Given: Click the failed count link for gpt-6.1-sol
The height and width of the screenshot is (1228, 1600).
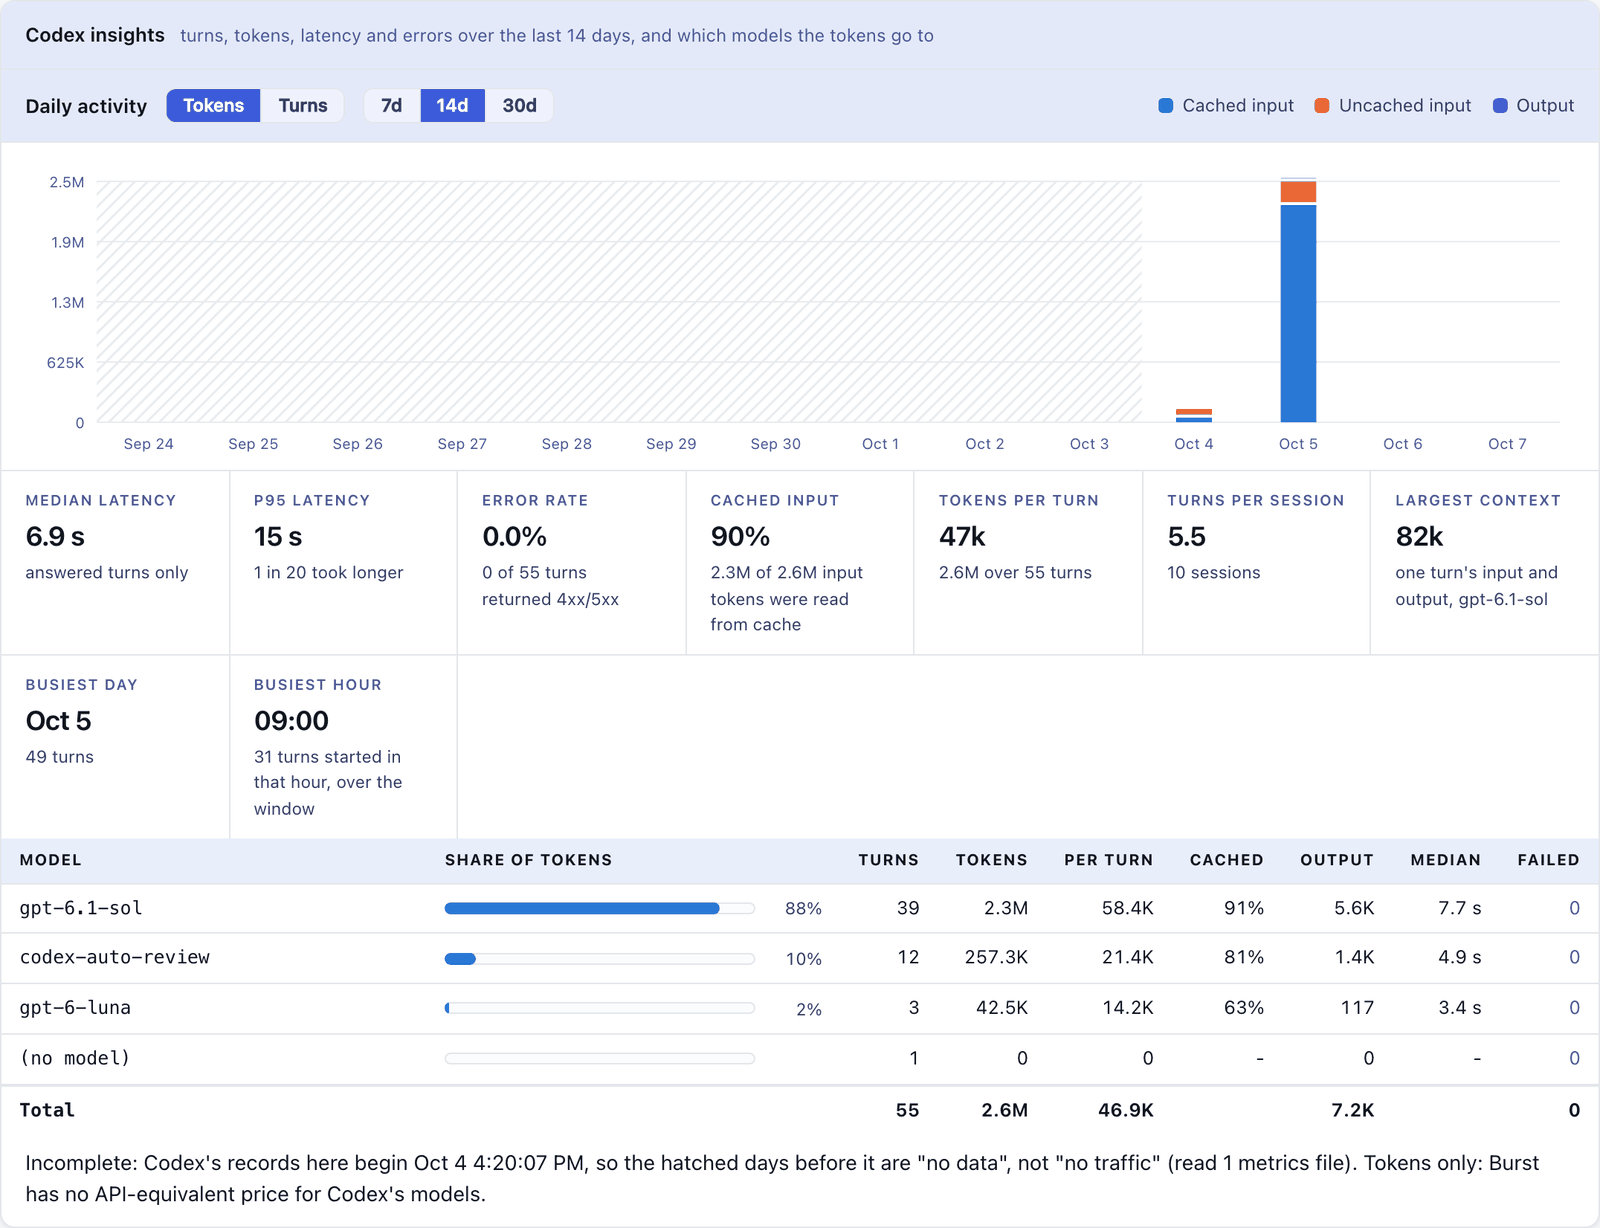Looking at the screenshot, I should [x=1574, y=908].
